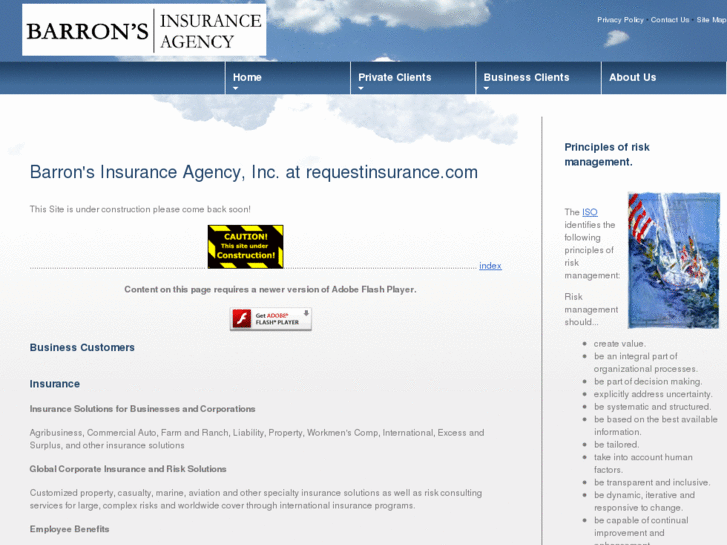
Task: Click the 'Customized property, casualty, marine' paragraph
Action: 256,499
